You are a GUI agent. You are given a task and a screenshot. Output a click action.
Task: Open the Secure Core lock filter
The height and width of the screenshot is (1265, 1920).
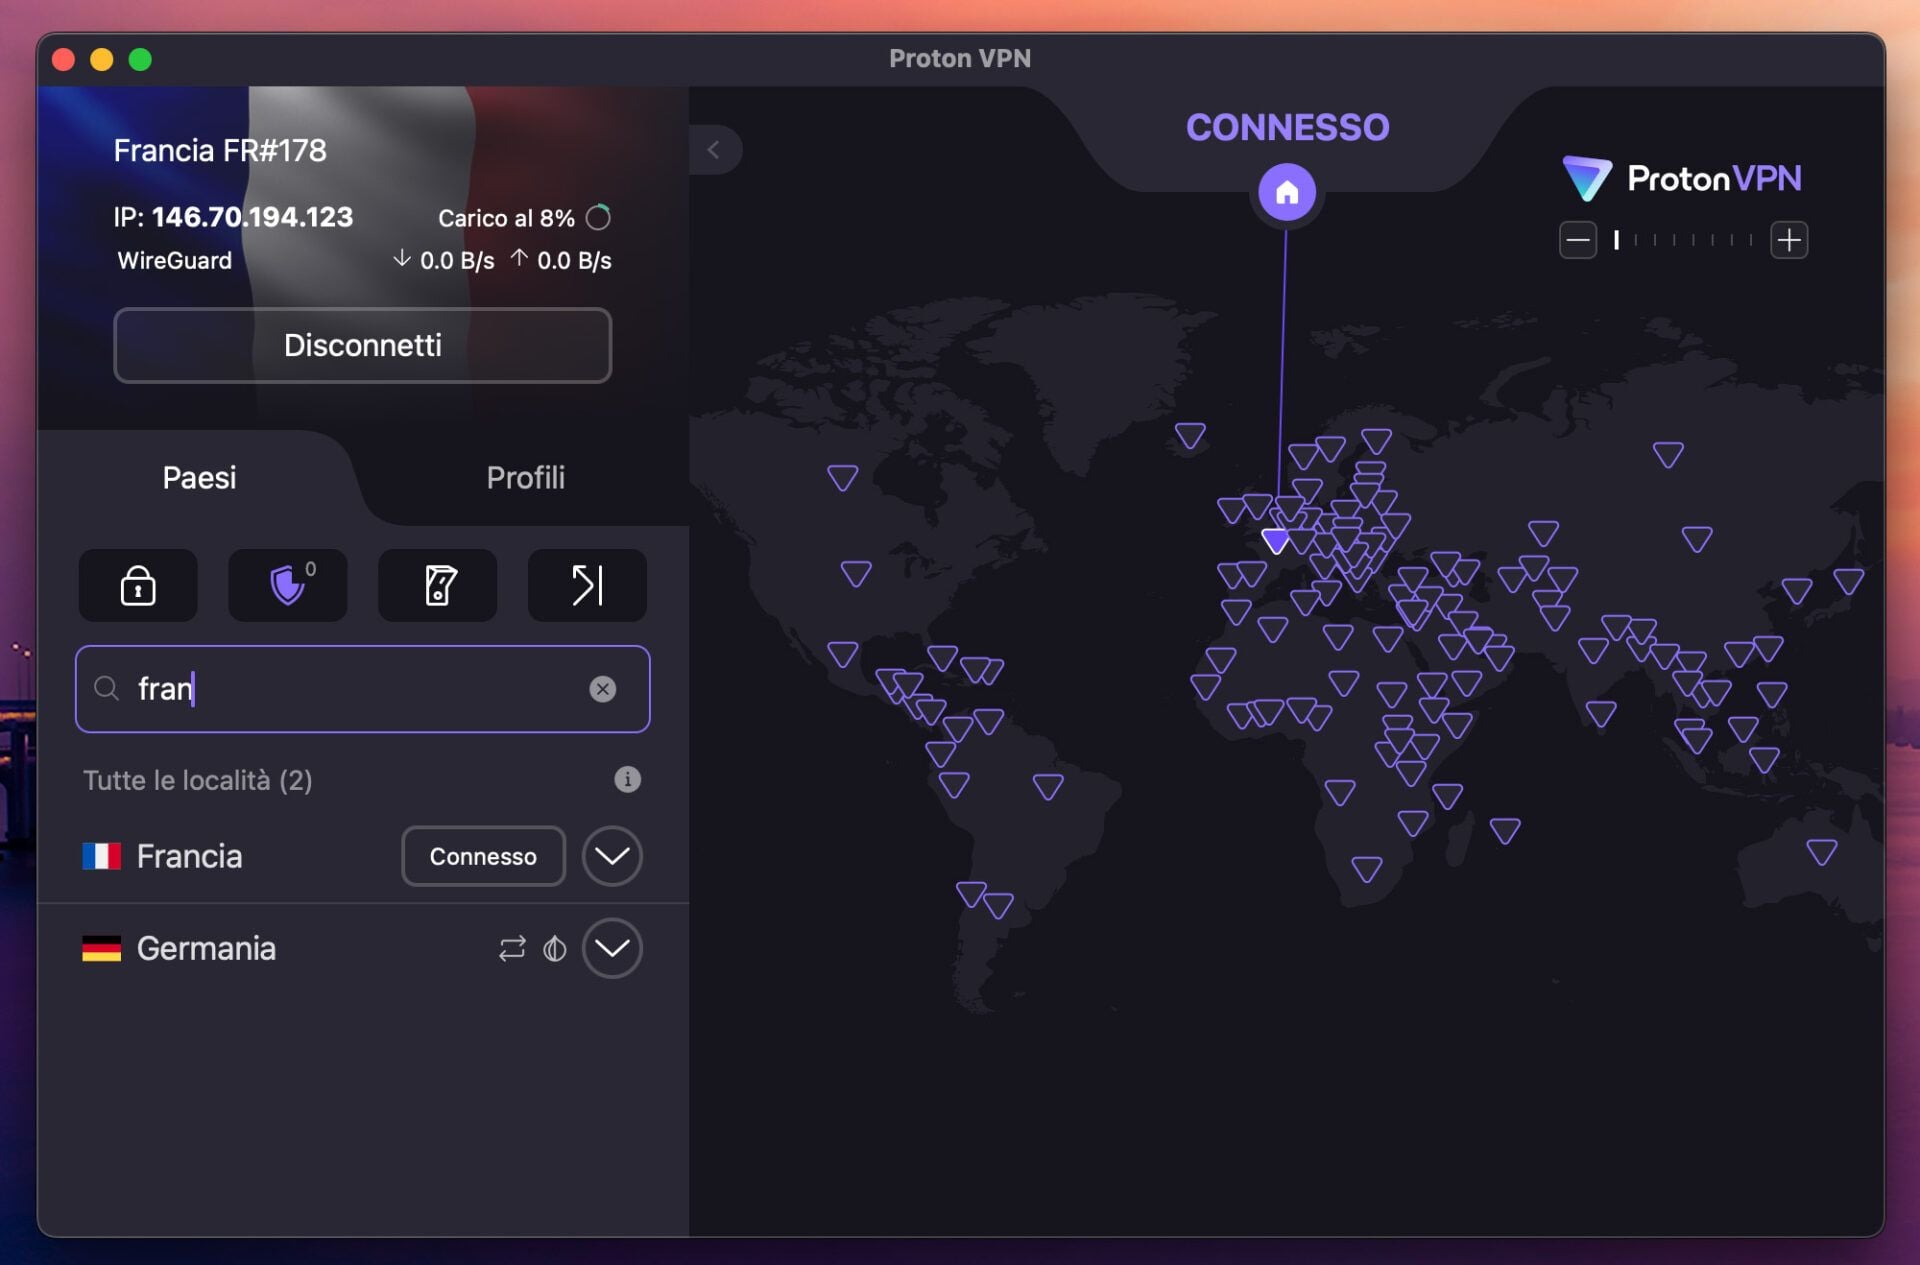[138, 586]
